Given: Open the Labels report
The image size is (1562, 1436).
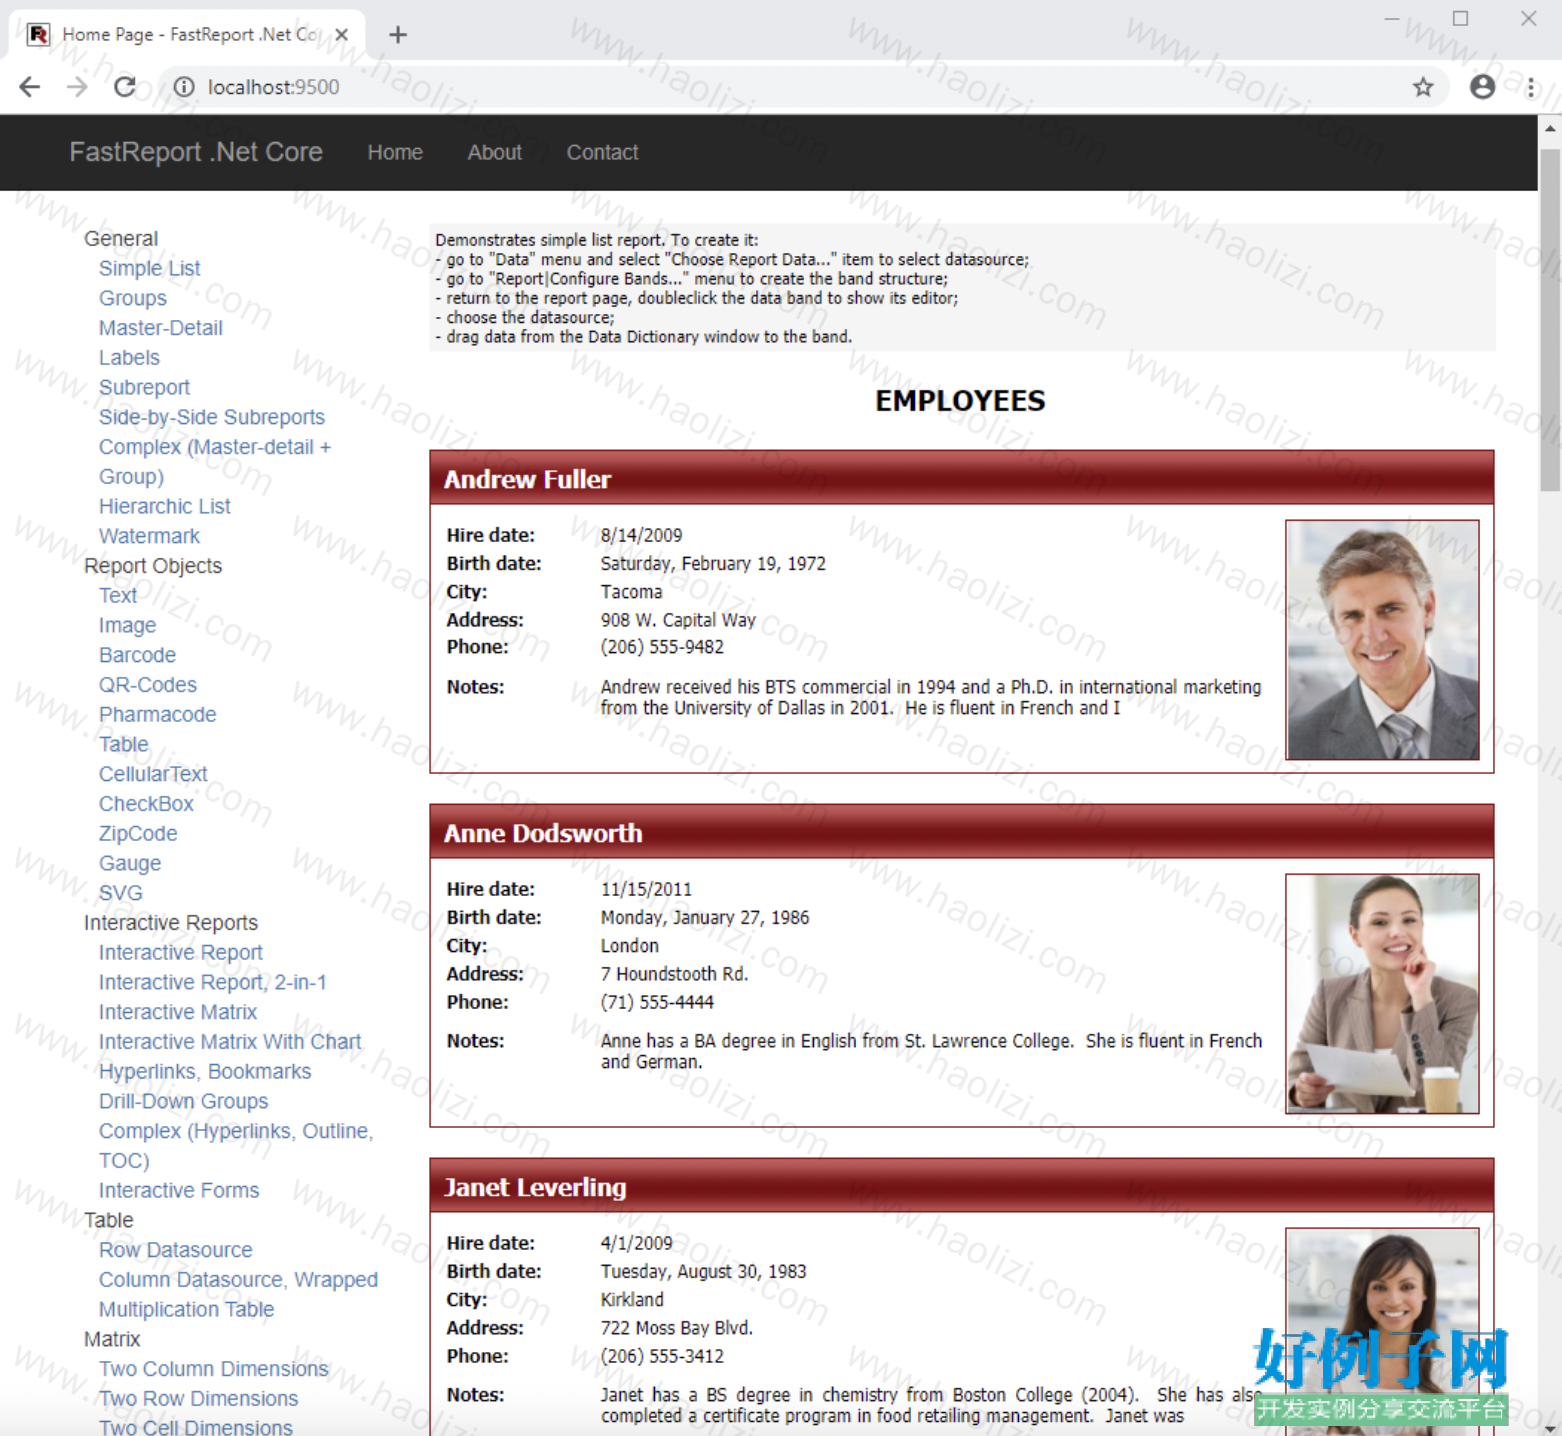Looking at the screenshot, I should click(x=129, y=357).
